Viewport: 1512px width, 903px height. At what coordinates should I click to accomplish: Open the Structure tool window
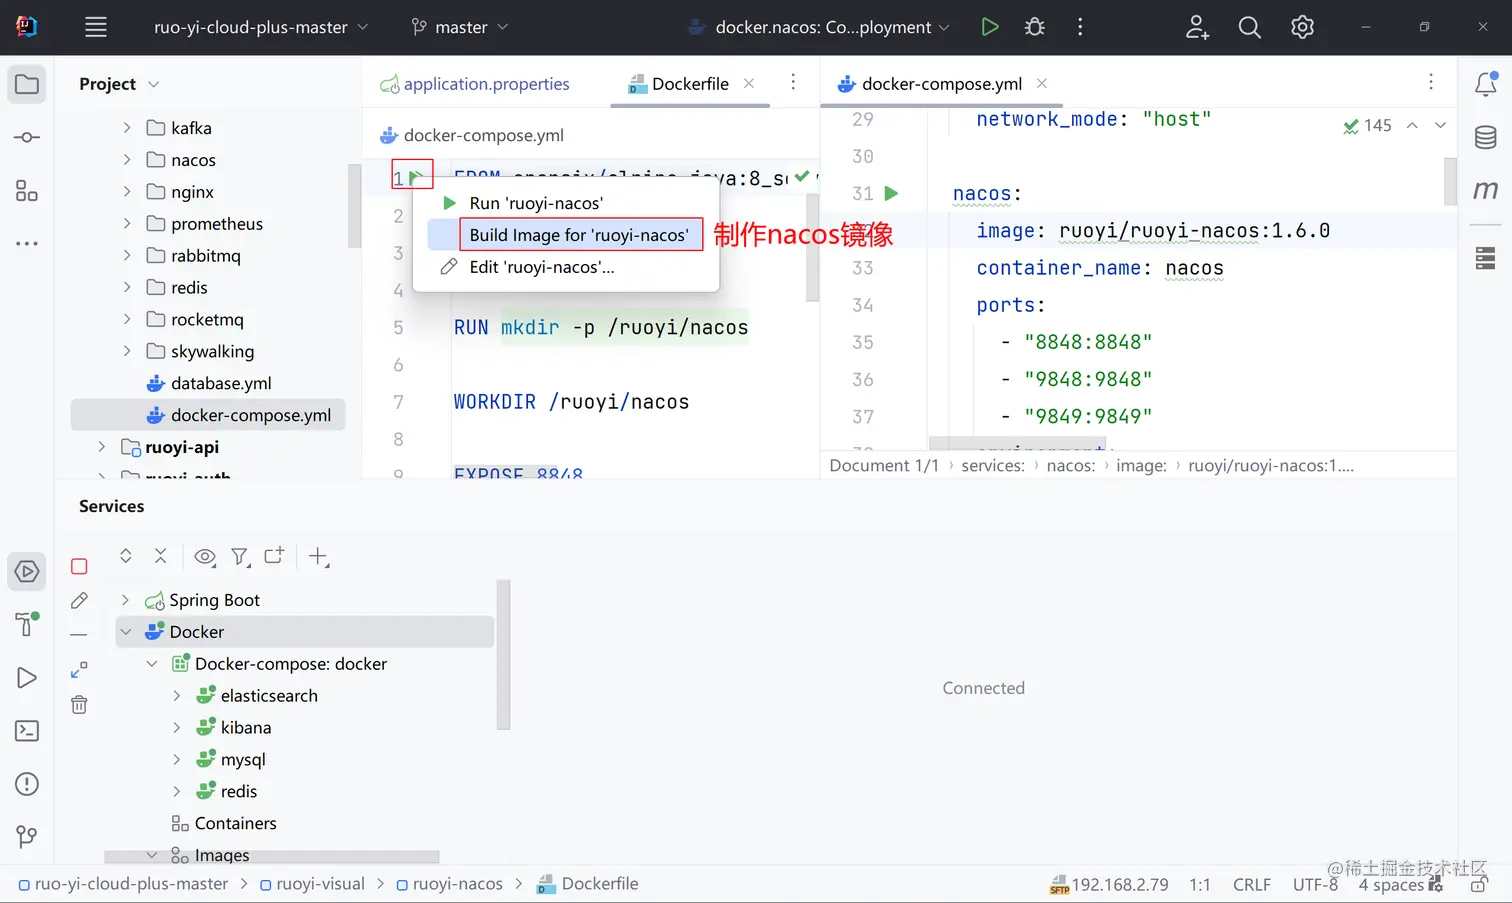(27, 190)
